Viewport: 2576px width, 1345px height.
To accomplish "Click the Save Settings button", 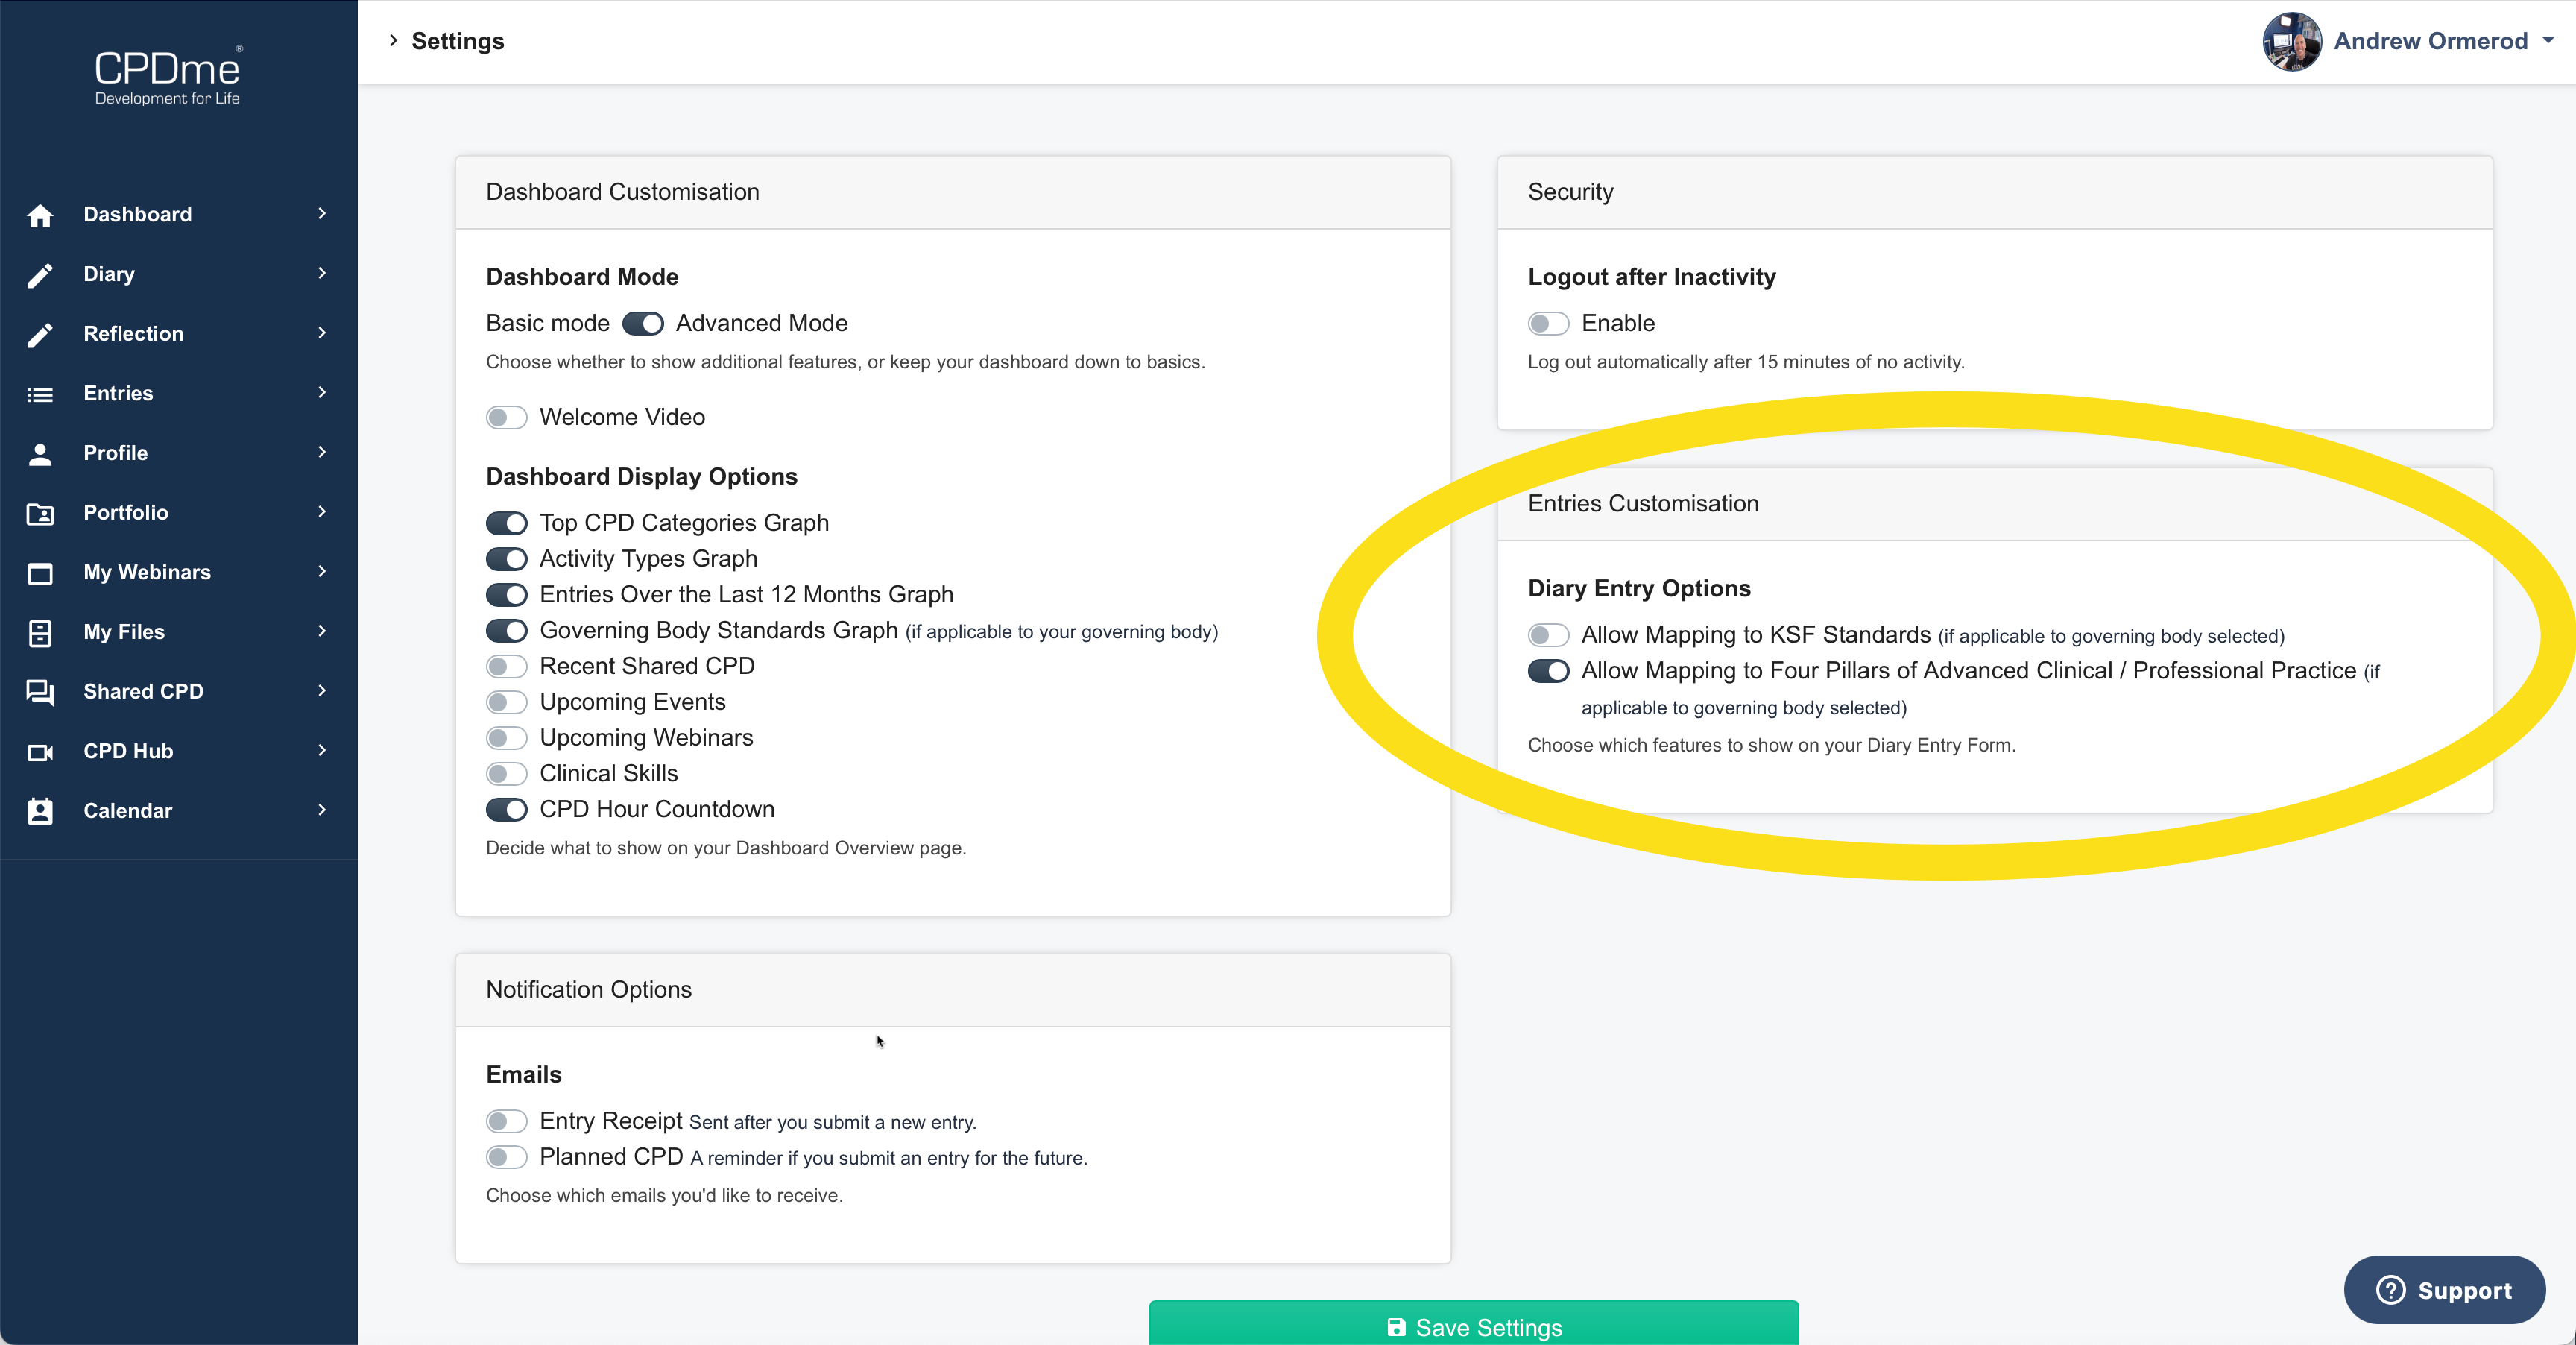I will 1473,1326.
